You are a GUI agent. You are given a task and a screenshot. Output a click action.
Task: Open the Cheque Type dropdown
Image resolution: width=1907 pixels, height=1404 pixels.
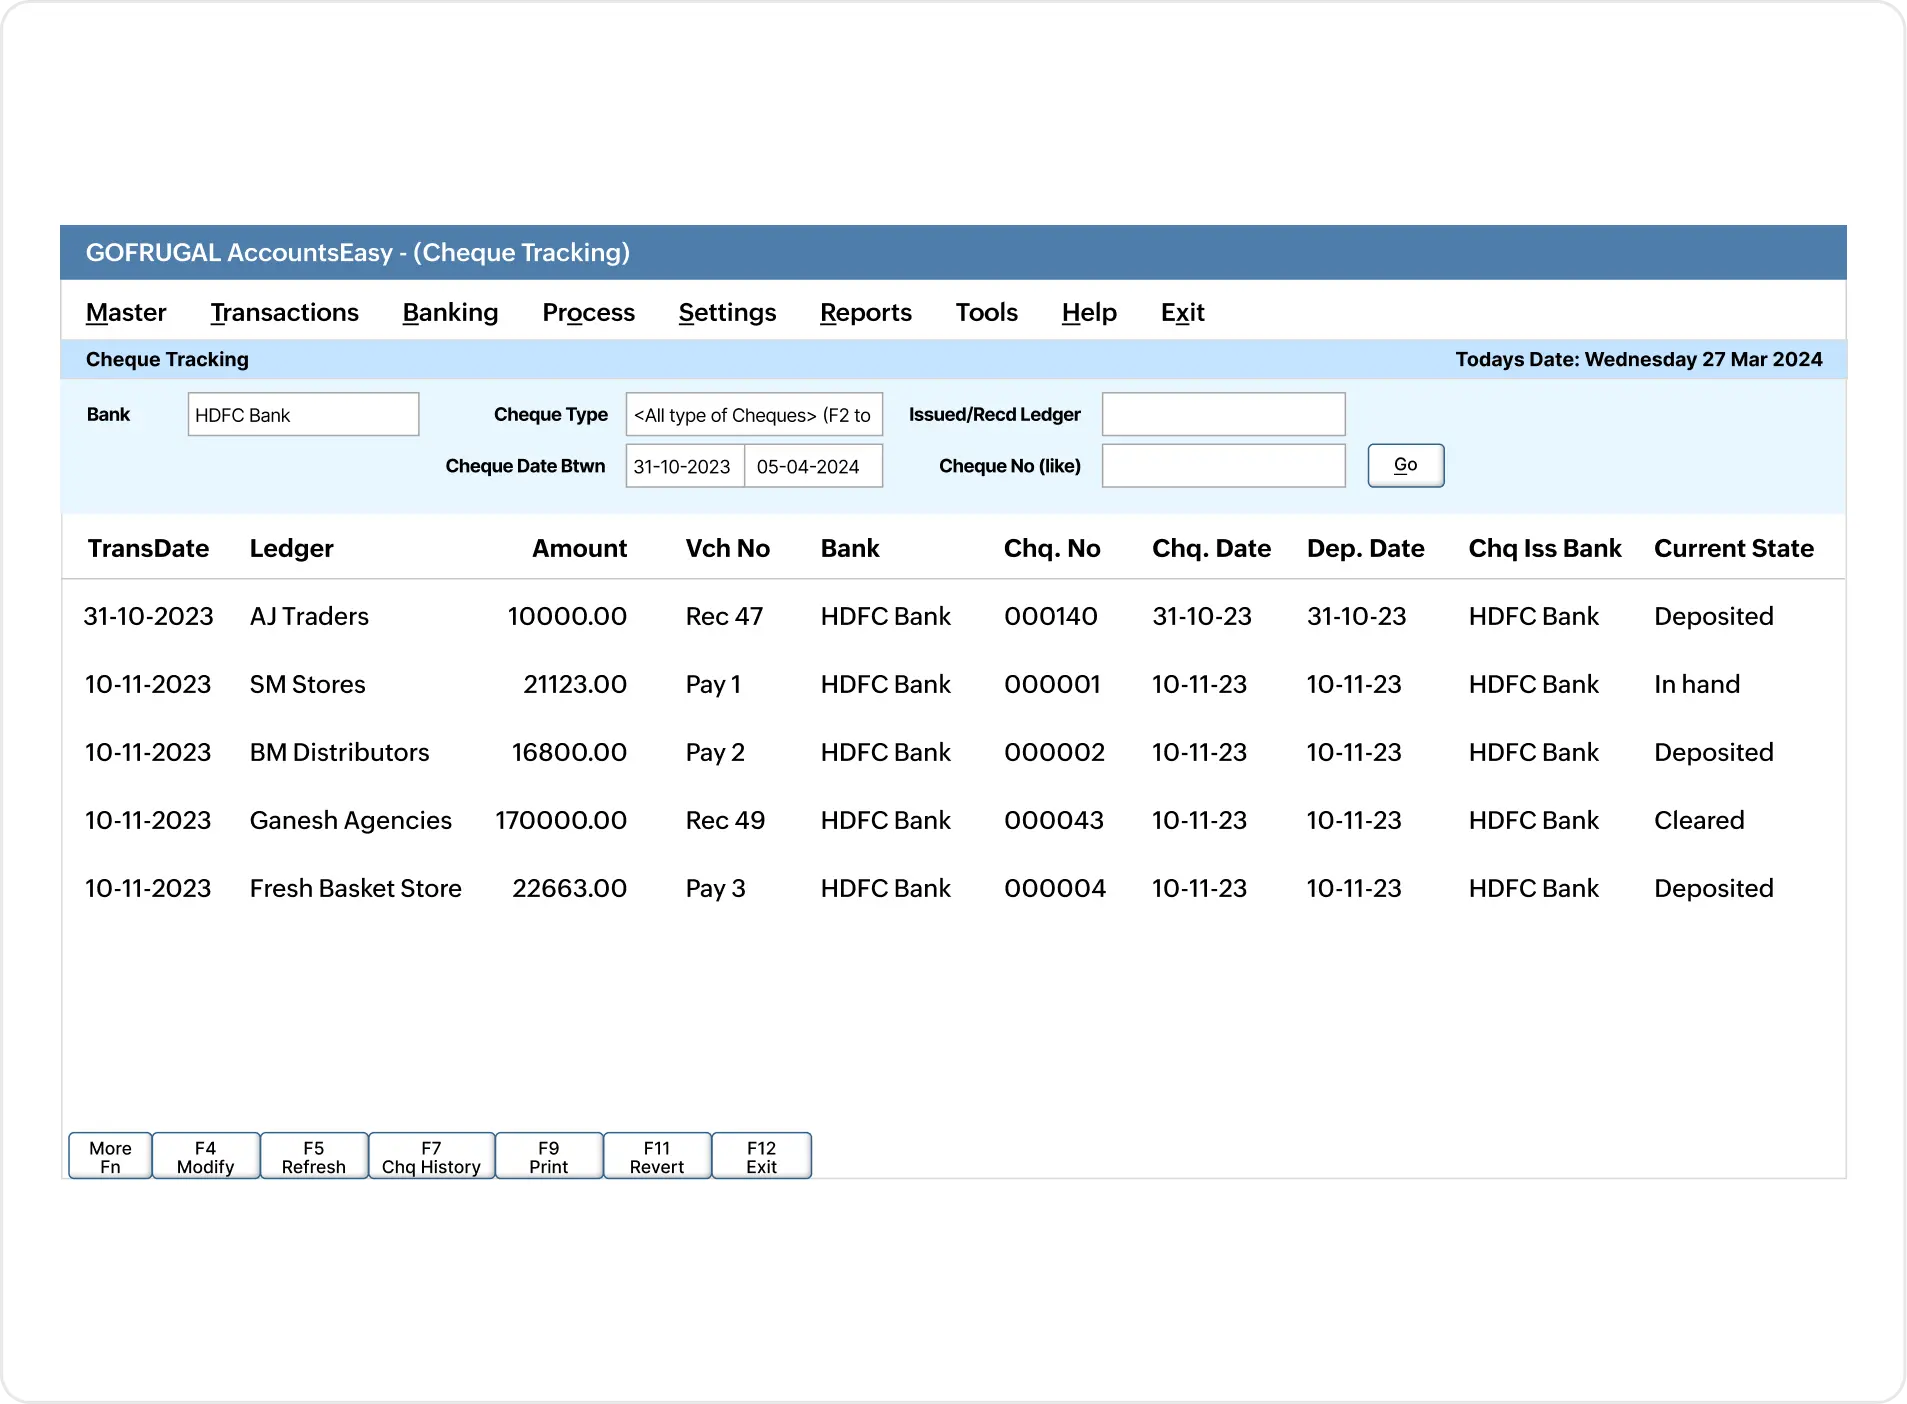(753, 414)
